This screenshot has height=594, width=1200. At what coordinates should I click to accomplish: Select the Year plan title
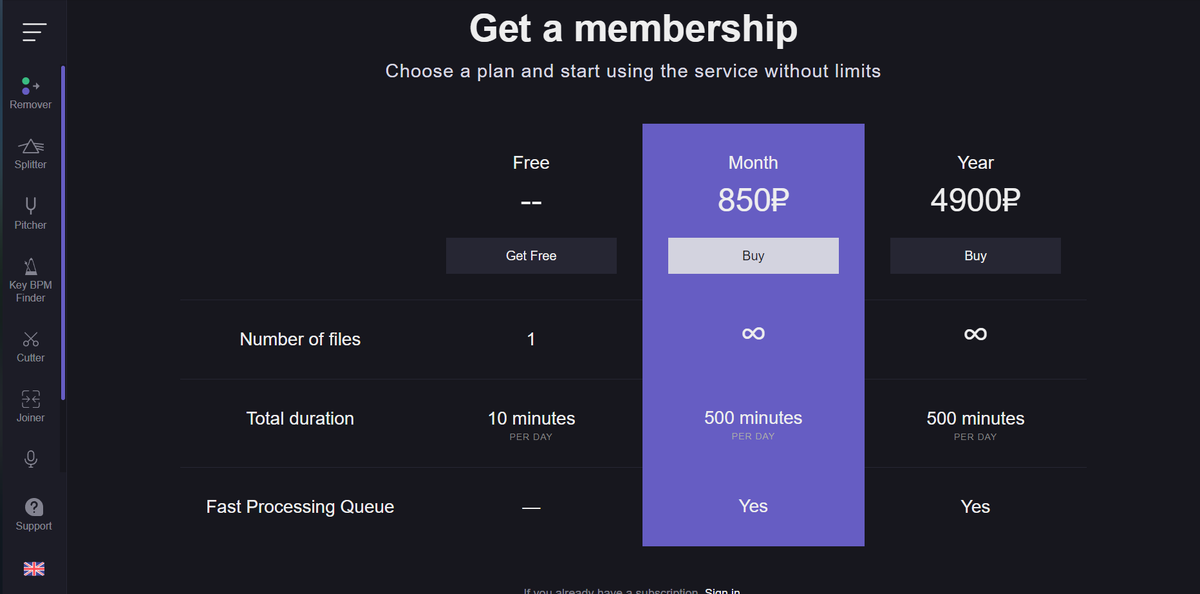[x=975, y=163]
